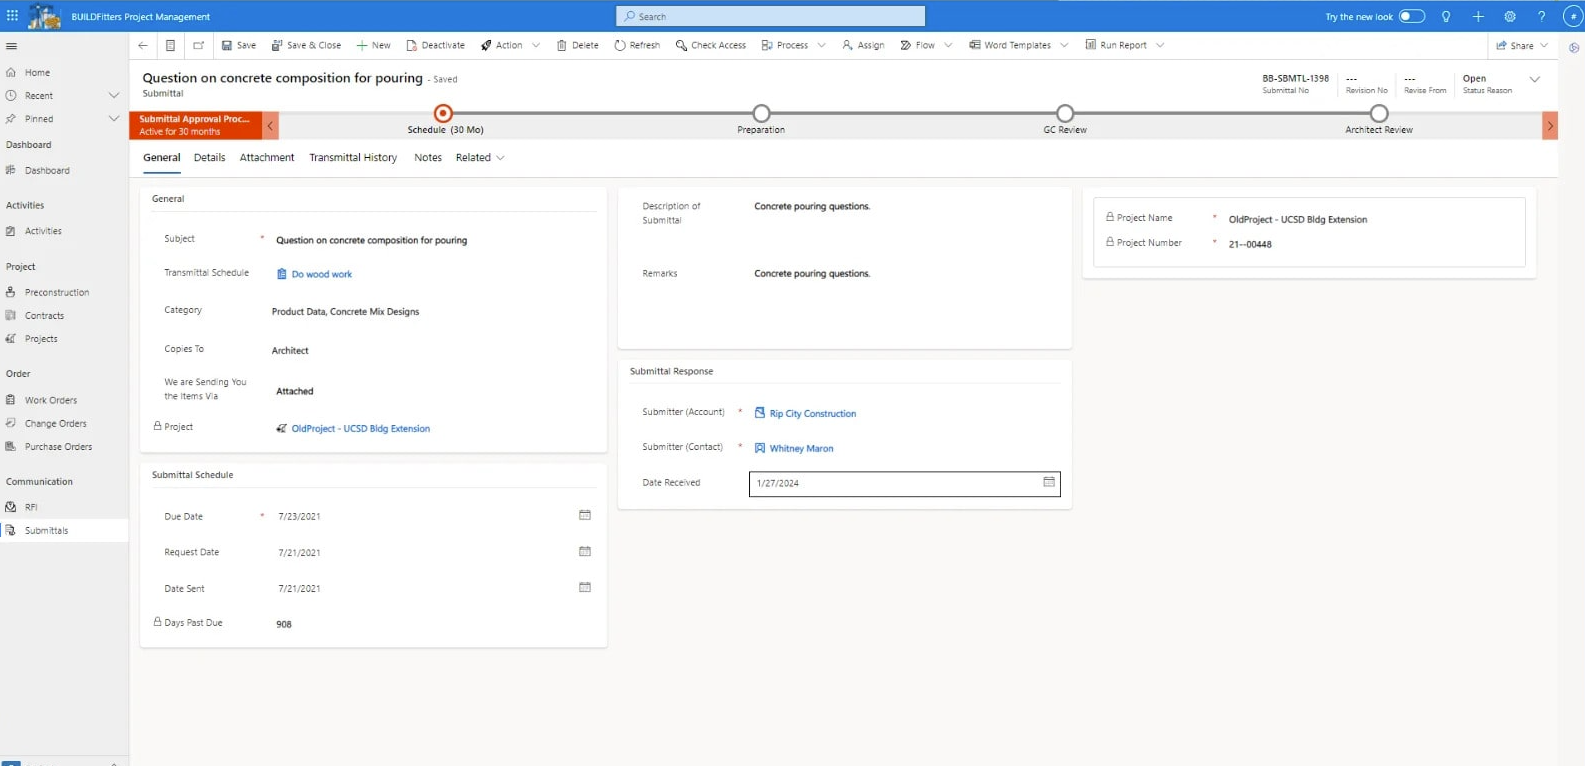Open calendar picker for Due Date
Image resolution: width=1585 pixels, height=766 pixels.
point(585,515)
